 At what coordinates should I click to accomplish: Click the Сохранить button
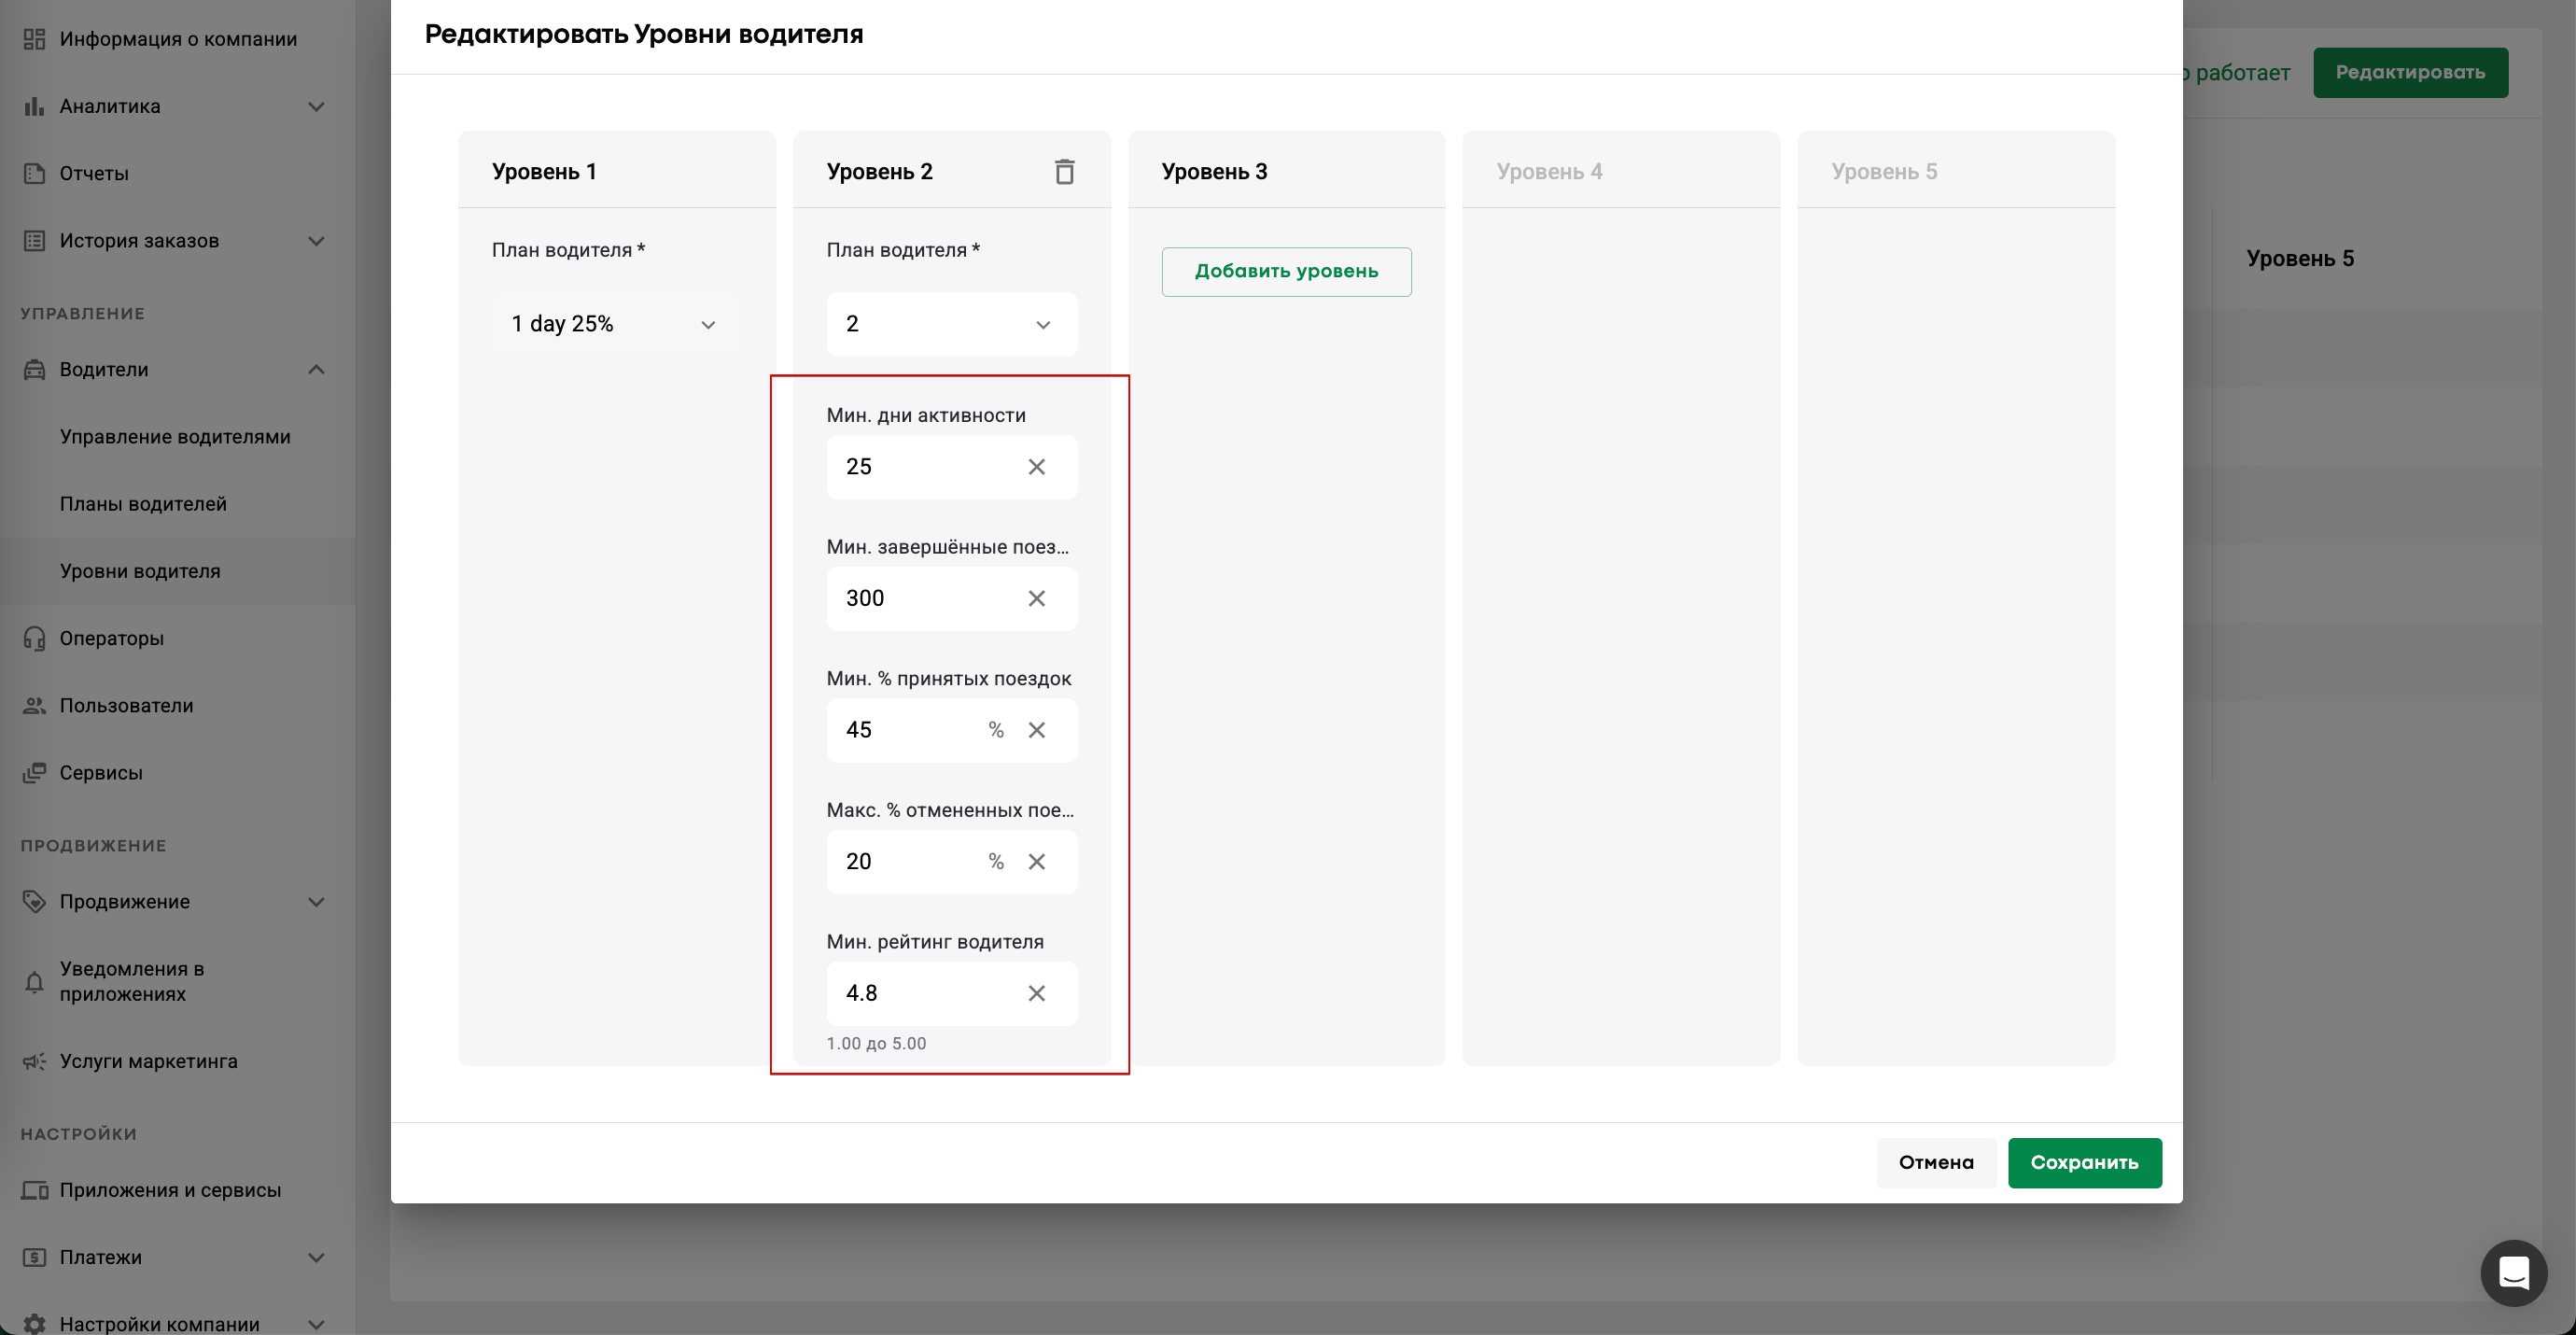point(2084,1162)
